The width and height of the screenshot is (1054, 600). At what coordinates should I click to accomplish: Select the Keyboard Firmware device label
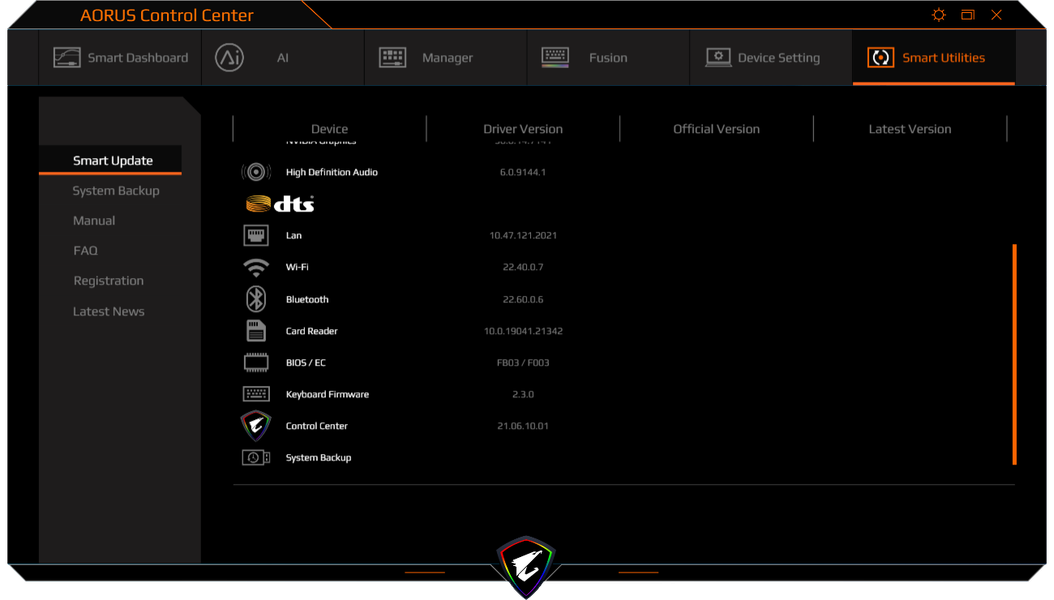(327, 394)
